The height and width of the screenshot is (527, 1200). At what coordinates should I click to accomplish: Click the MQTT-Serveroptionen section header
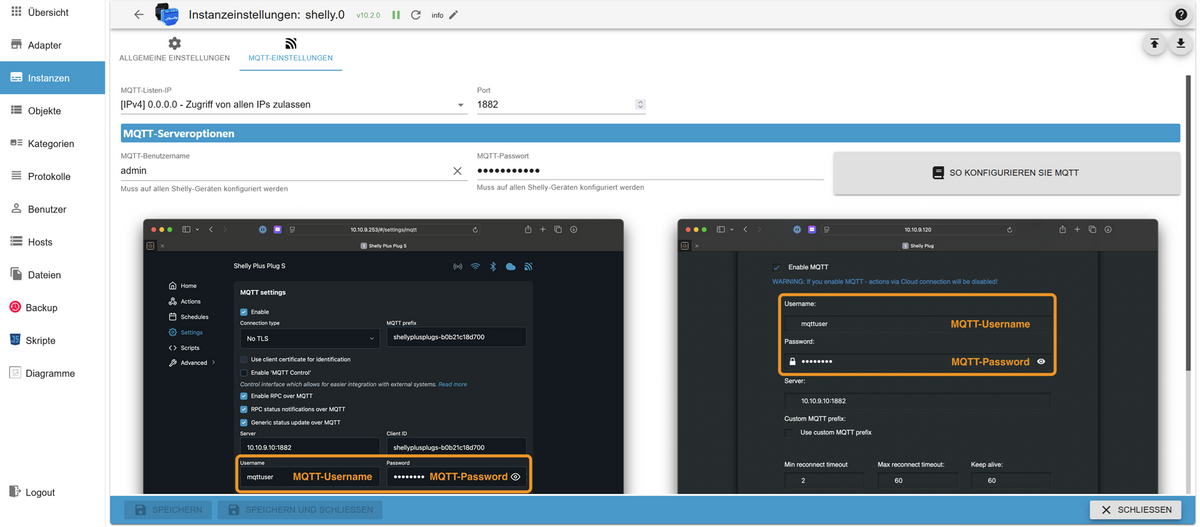[x=651, y=133]
